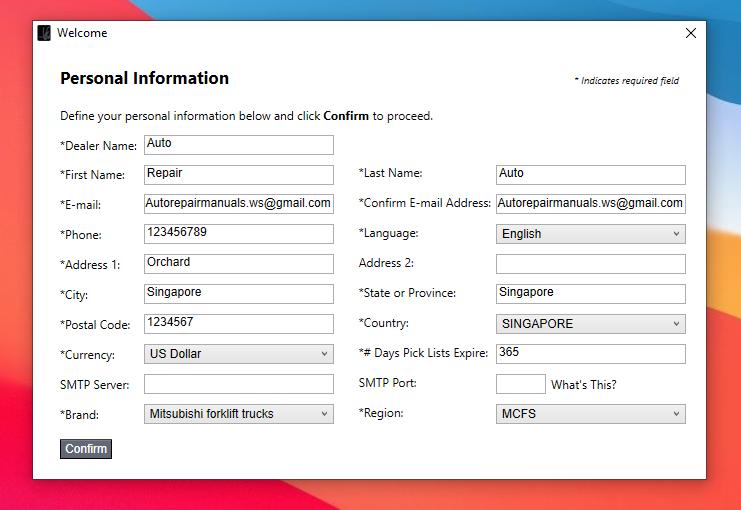Click the empty SMTP Server field
Image resolution: width=741 pixels, height=510 pixels.
click(239, 384)
